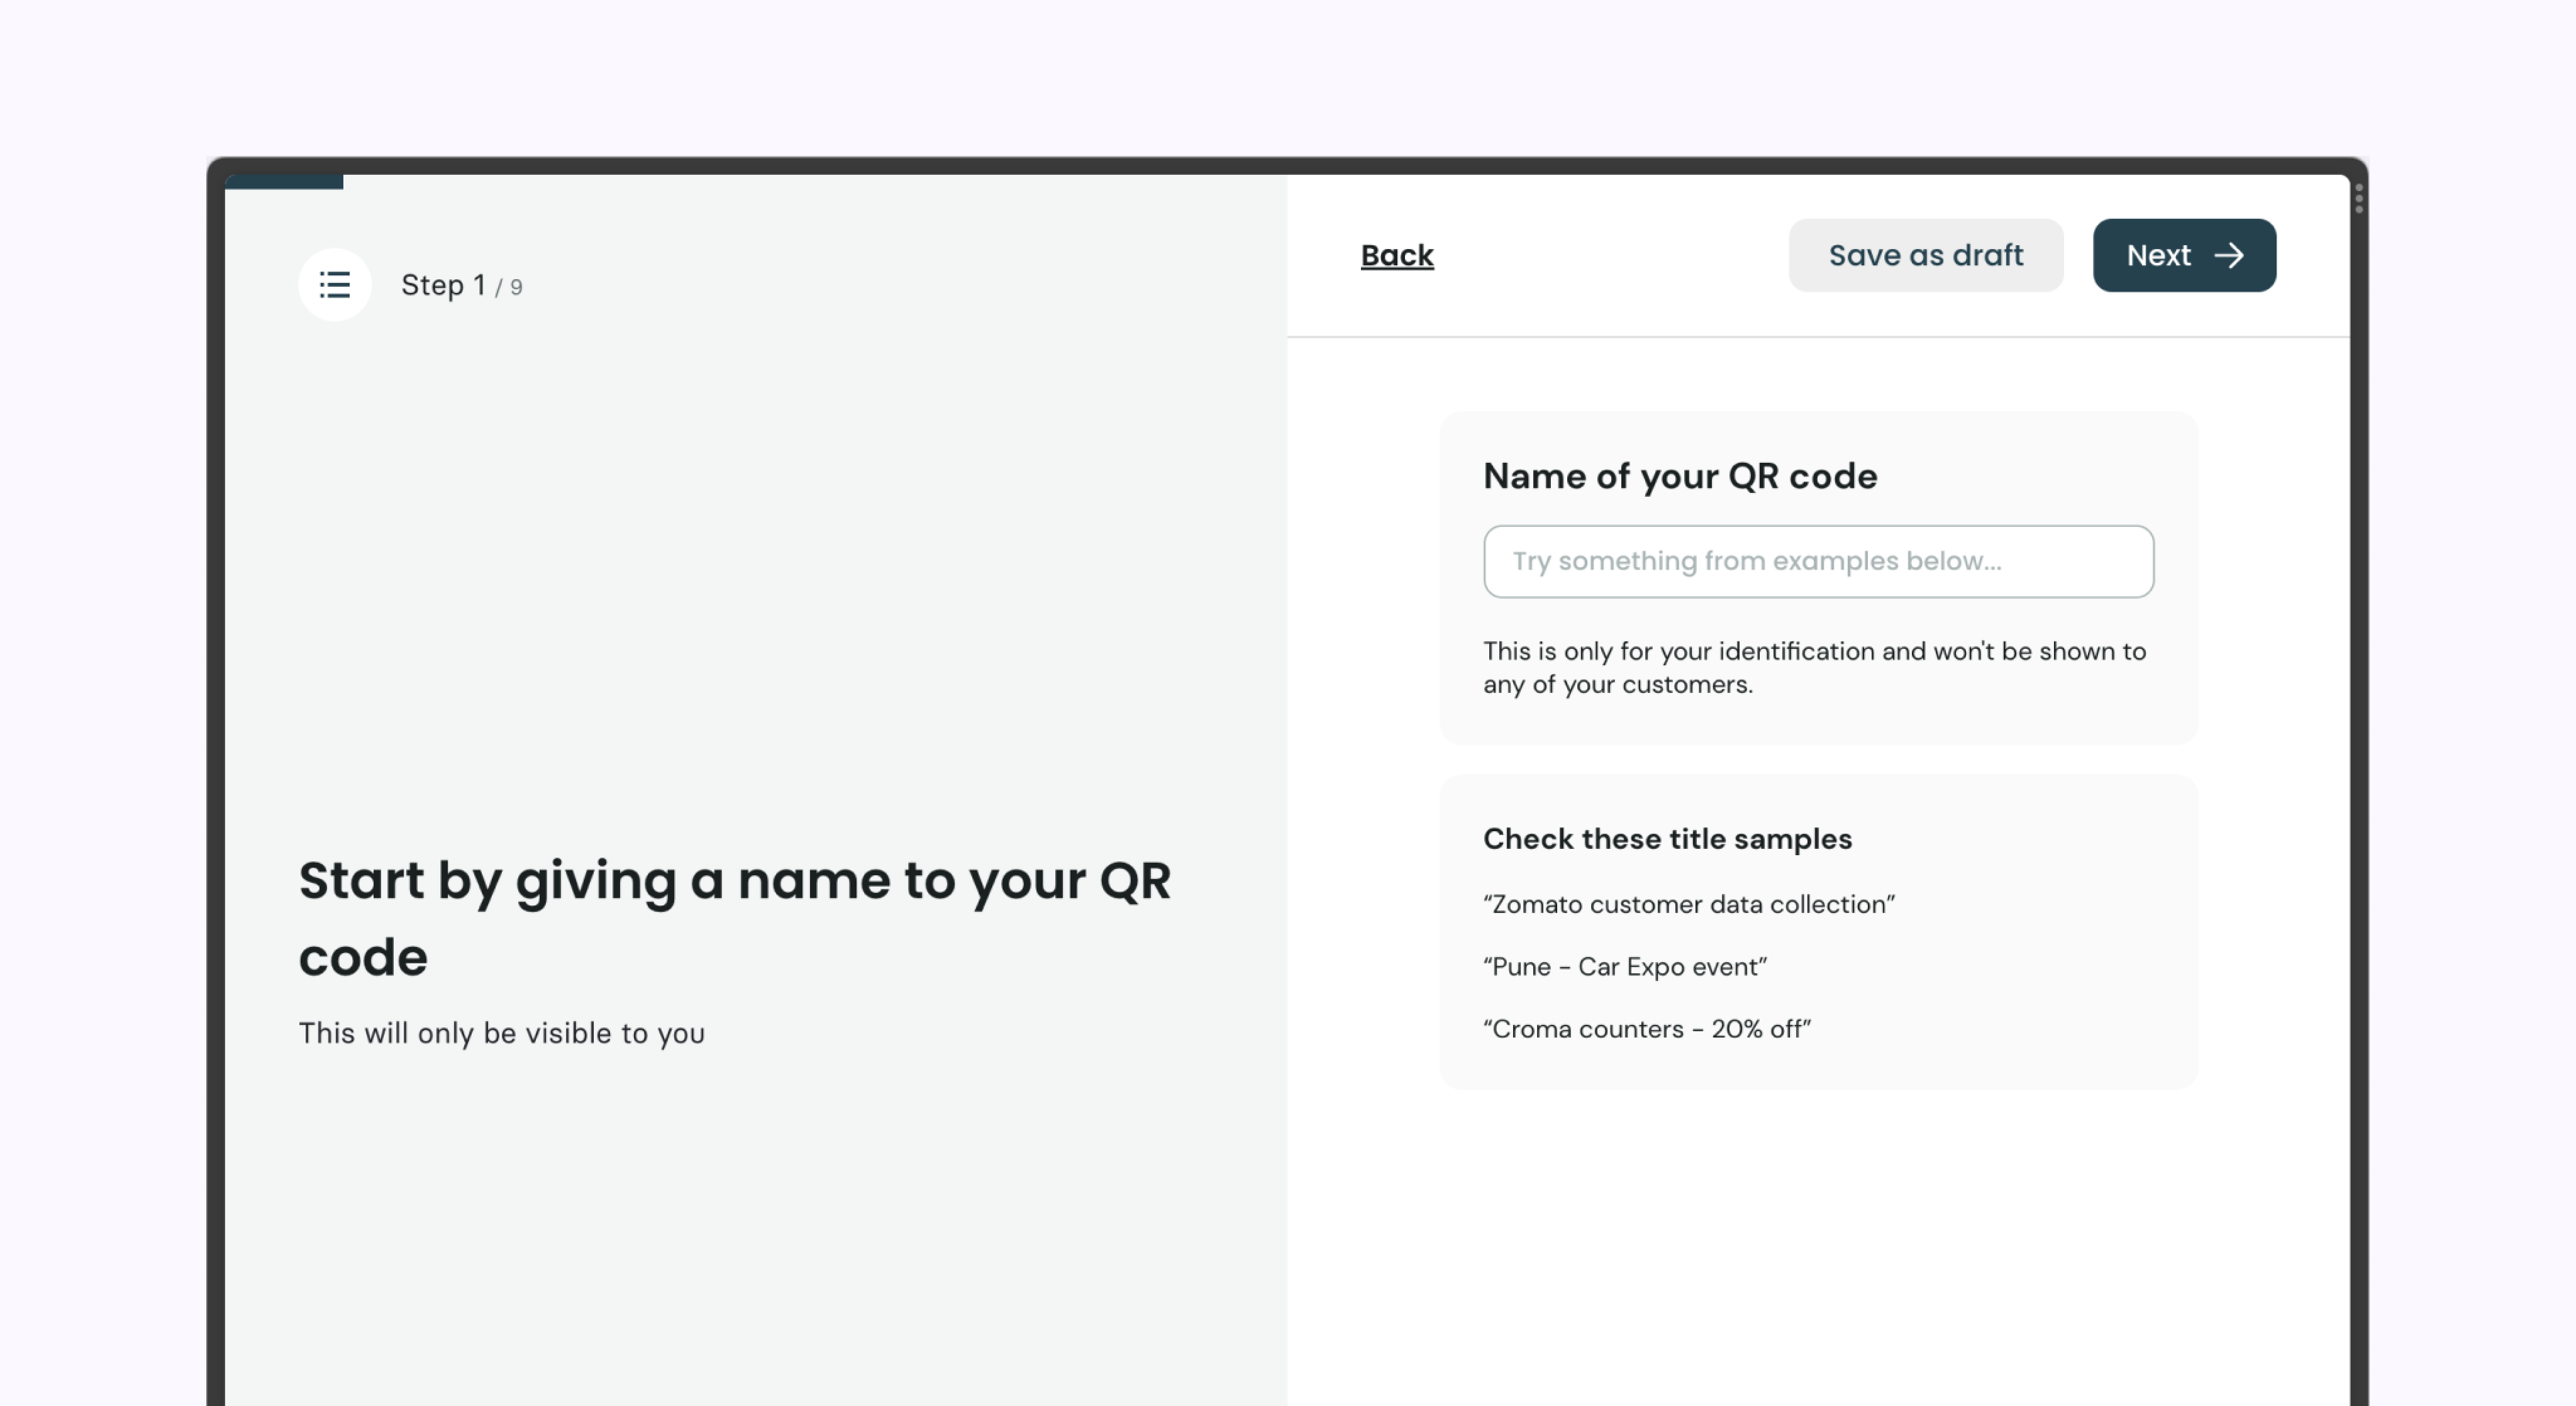Click the Step 1 / 9 indicator text

[x=462, y=286]
